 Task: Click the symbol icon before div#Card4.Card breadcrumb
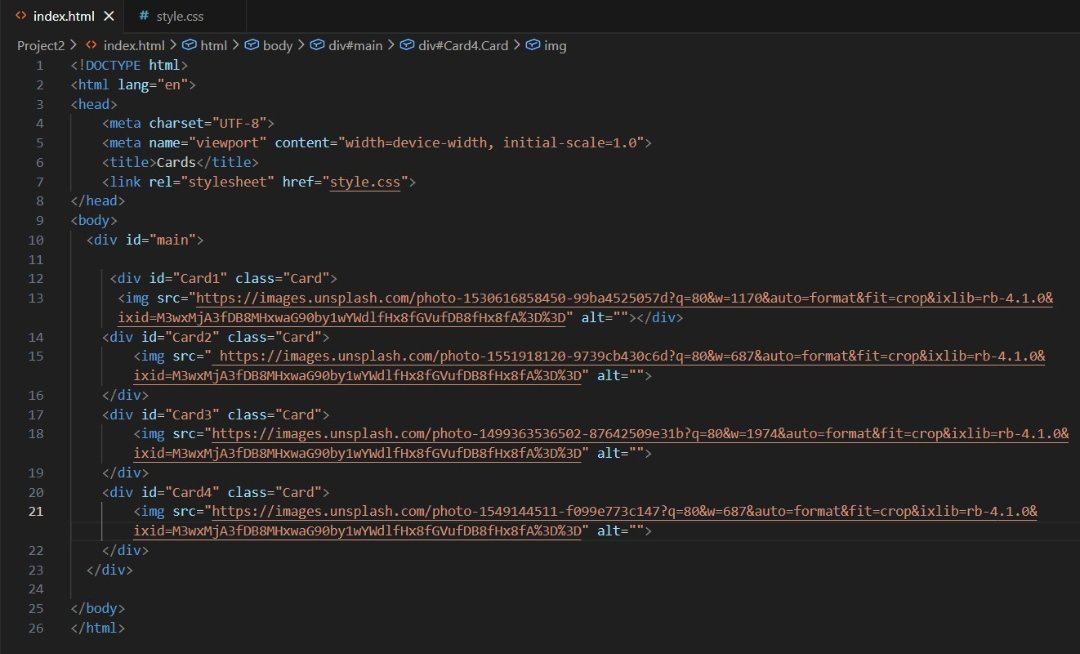click(407, 45)
